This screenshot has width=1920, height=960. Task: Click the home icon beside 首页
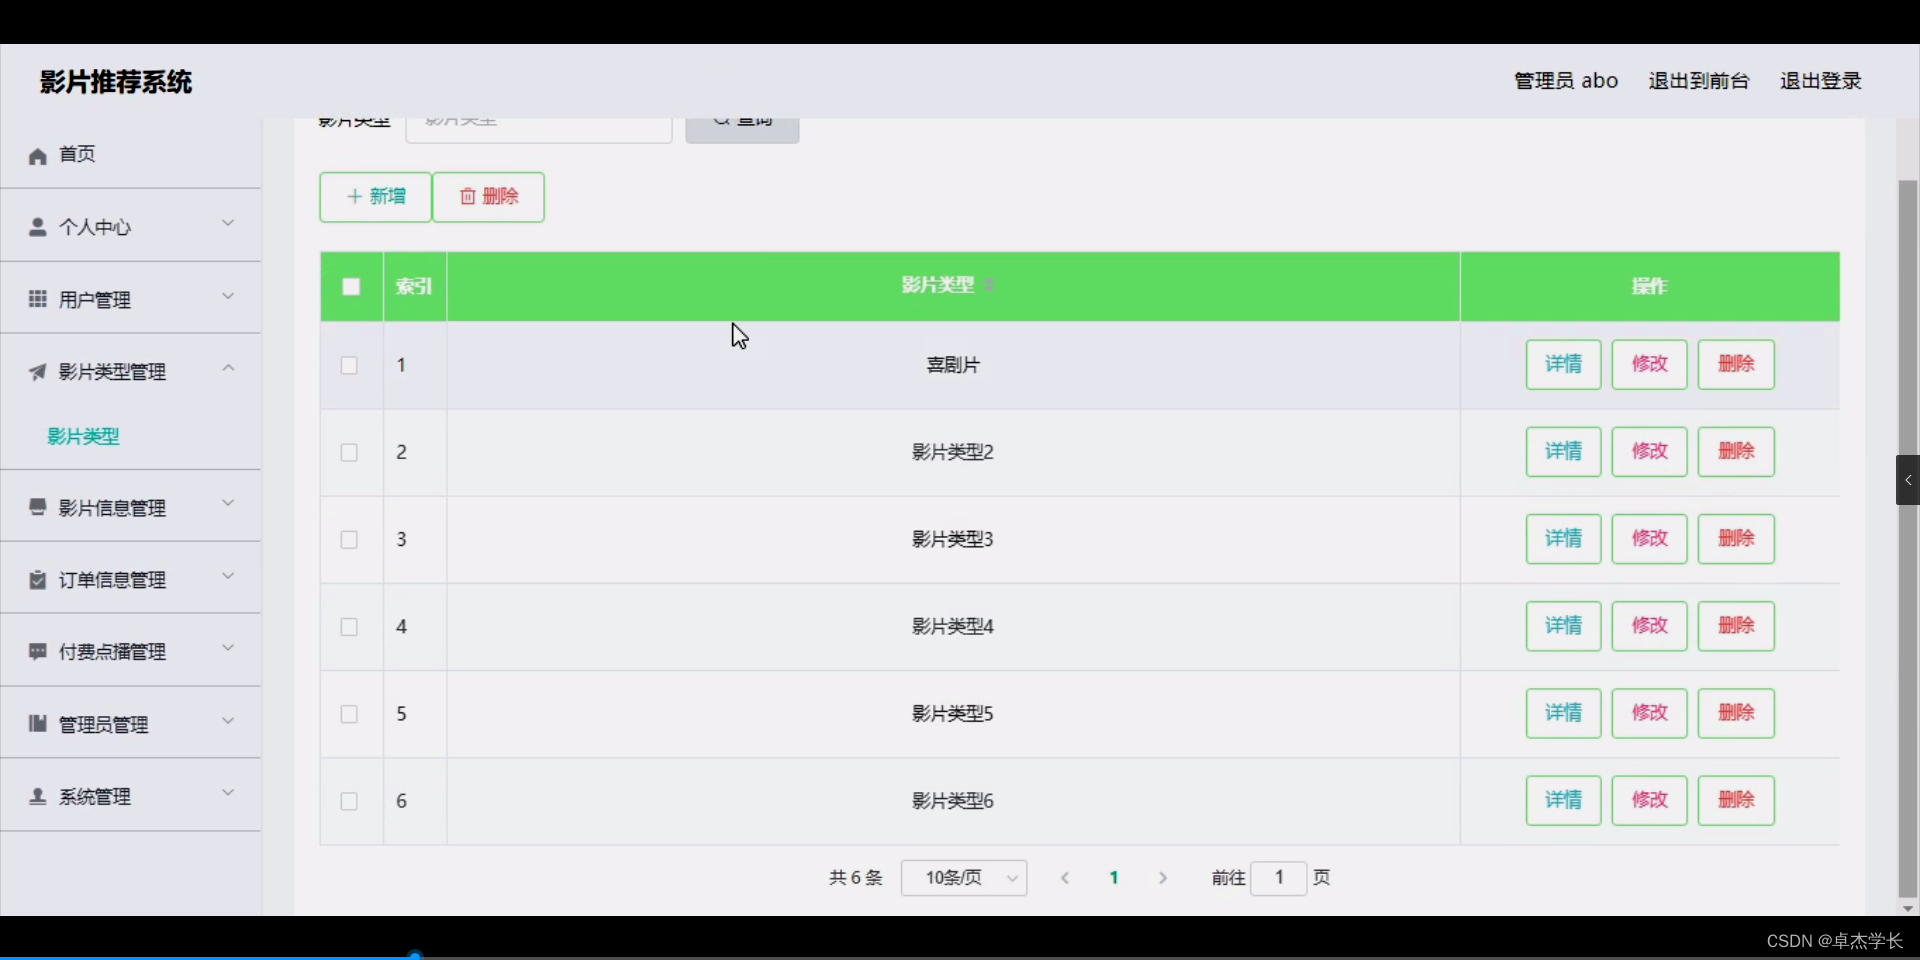[37, 156]
